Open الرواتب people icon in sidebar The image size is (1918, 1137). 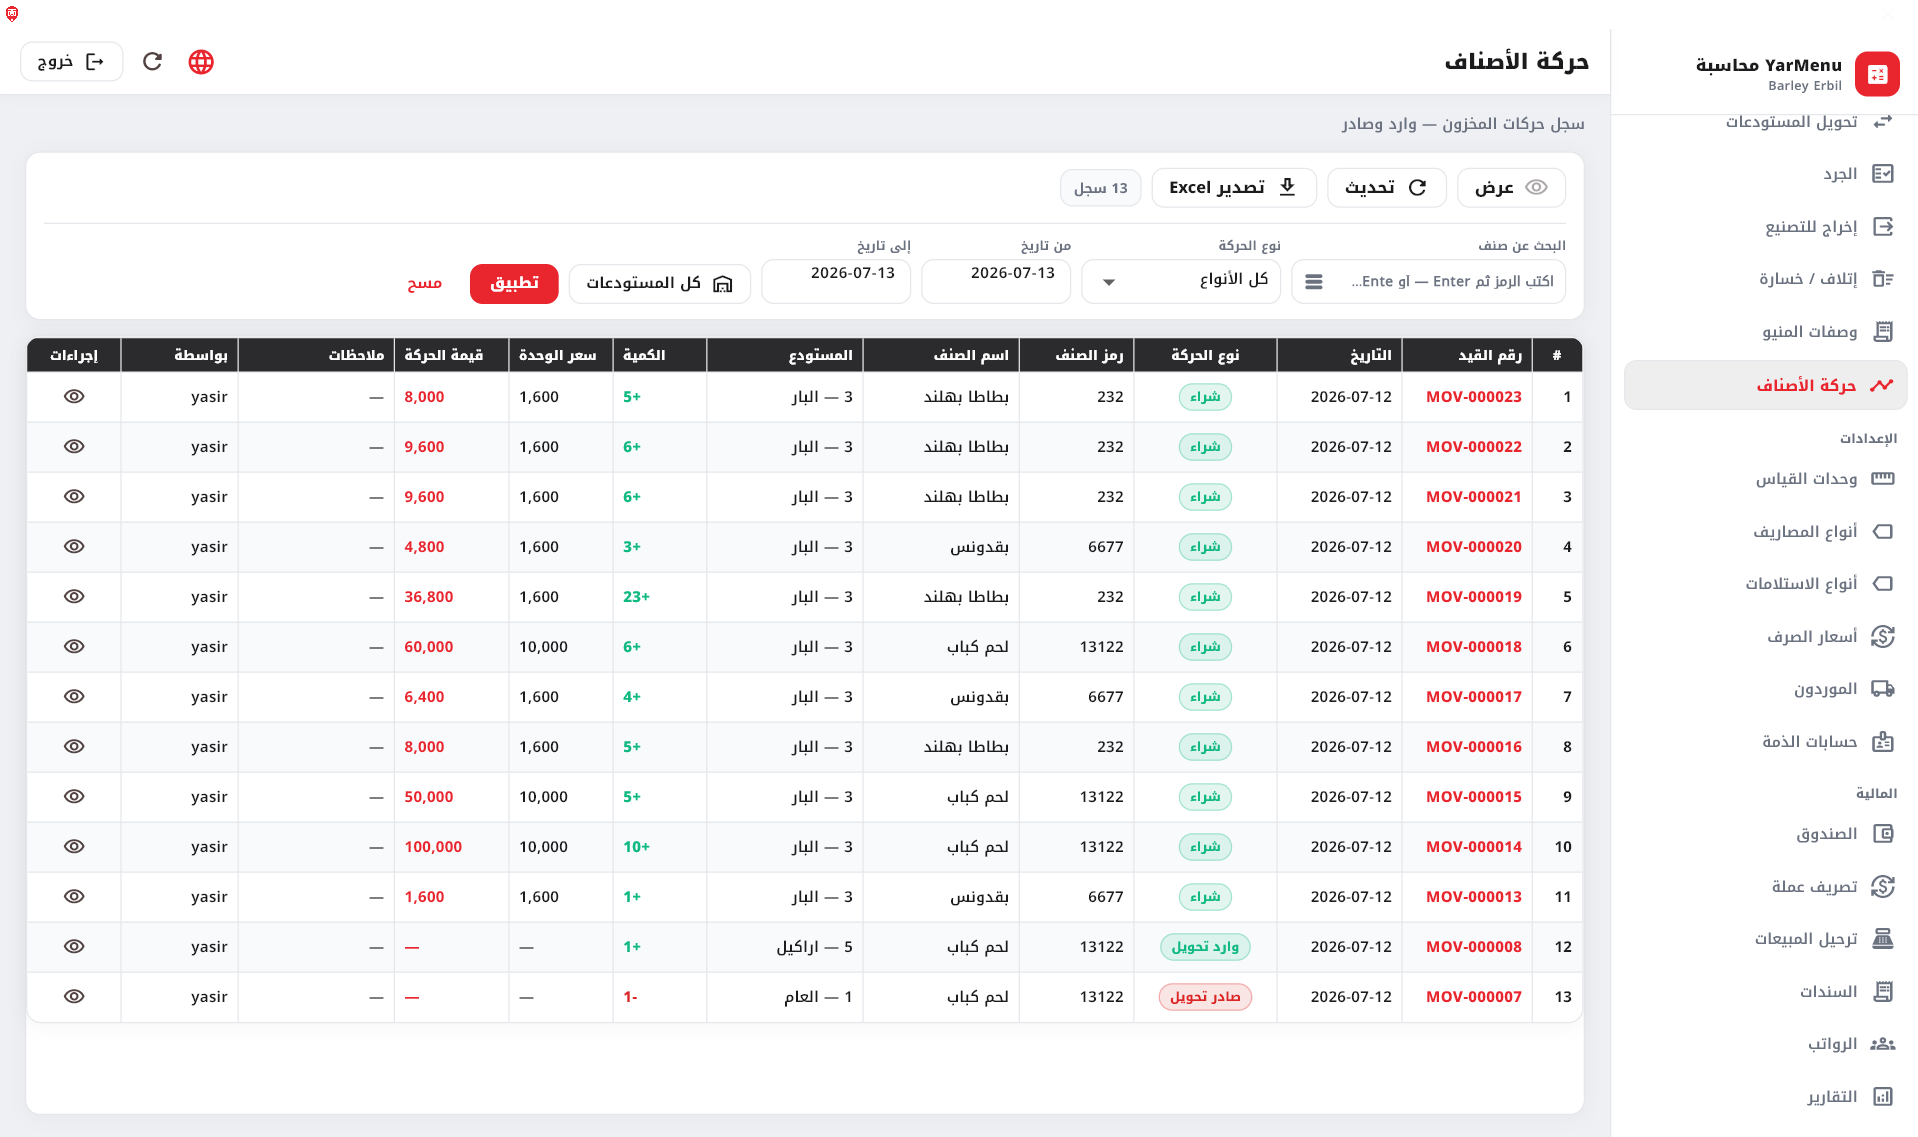pyautogui.click(x=1883, y=1044)
